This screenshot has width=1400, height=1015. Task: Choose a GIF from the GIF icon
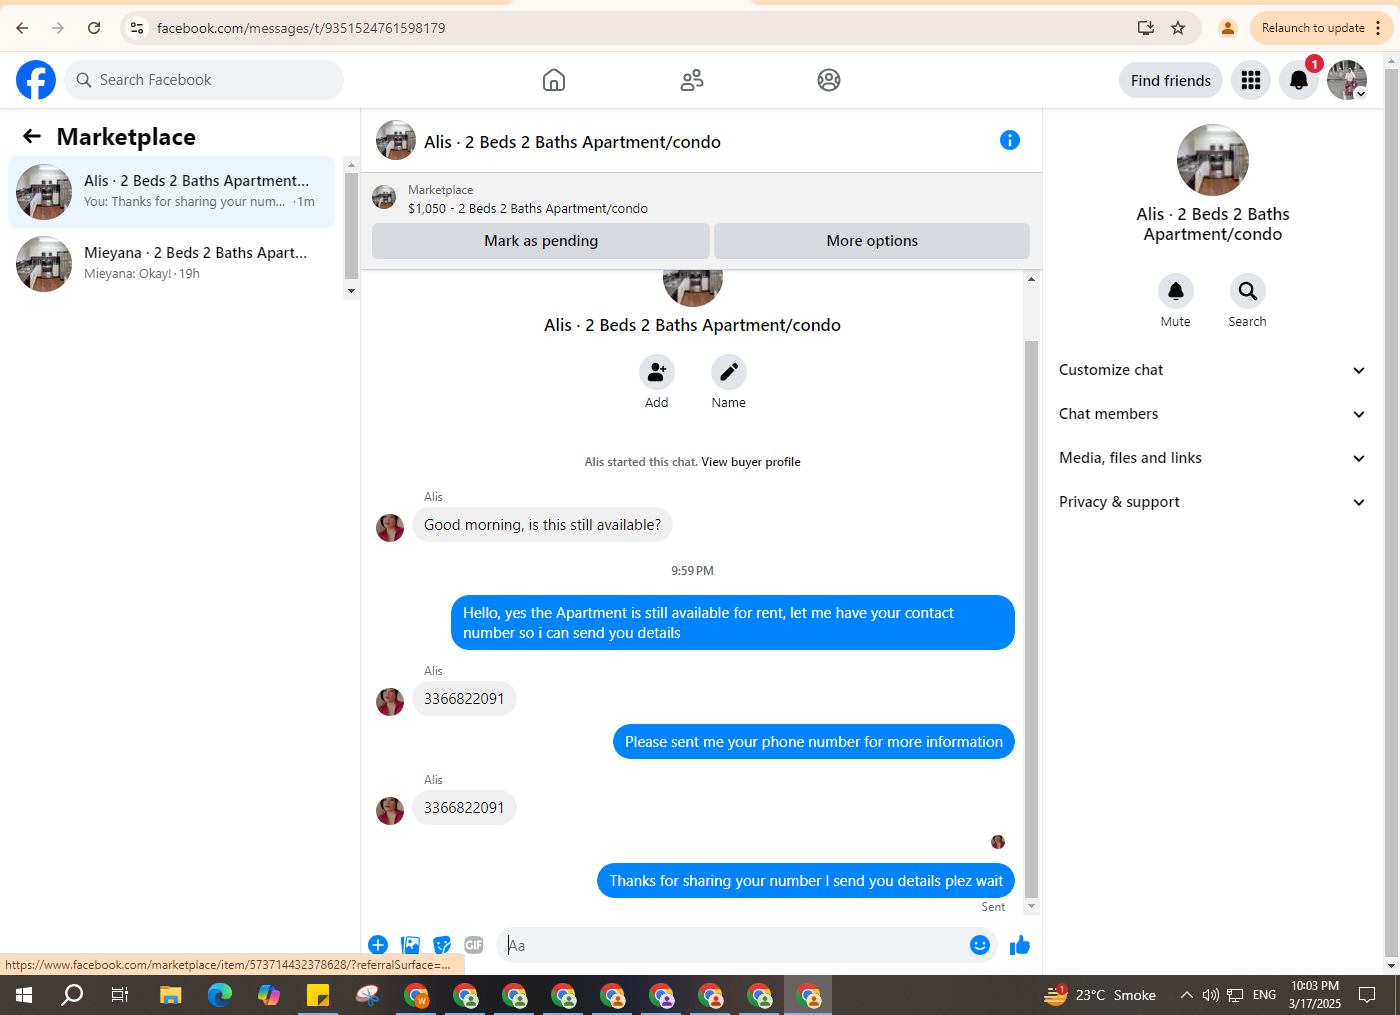pos(474,945)
